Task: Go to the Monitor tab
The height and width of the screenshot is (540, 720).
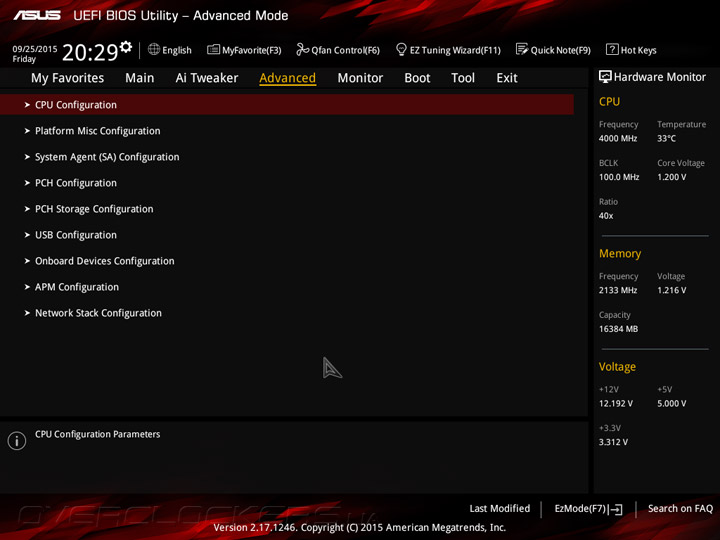Action: point(360,78)
